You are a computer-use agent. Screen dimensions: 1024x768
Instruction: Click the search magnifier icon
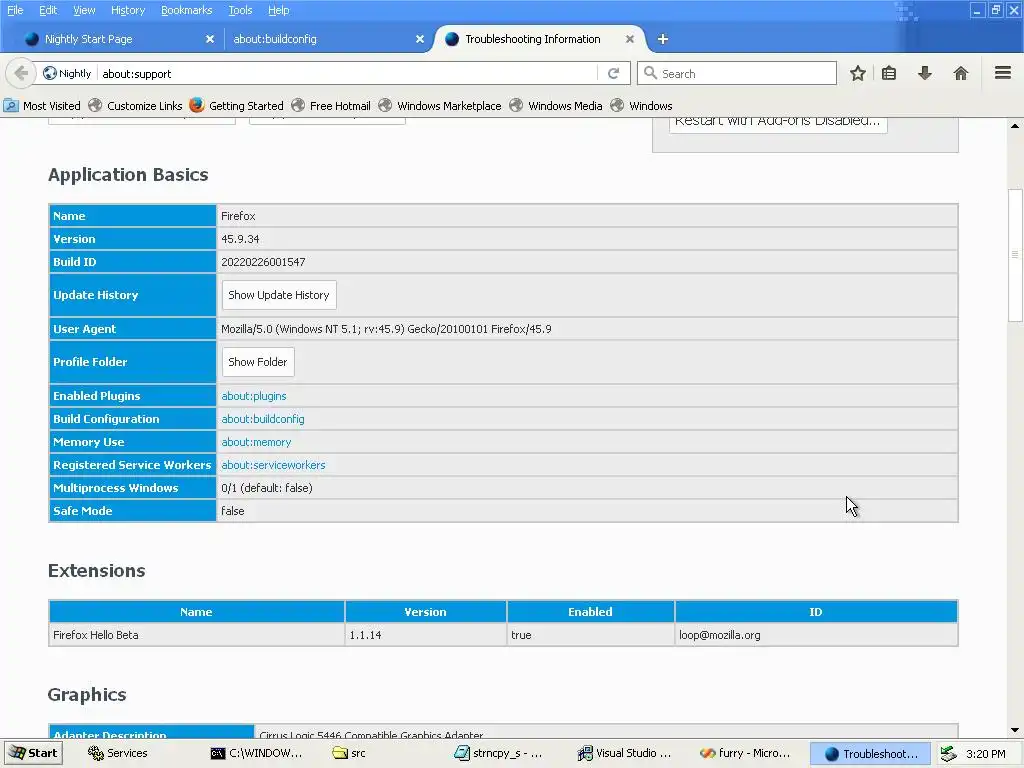pyautogui.click(x=650, y=73)
